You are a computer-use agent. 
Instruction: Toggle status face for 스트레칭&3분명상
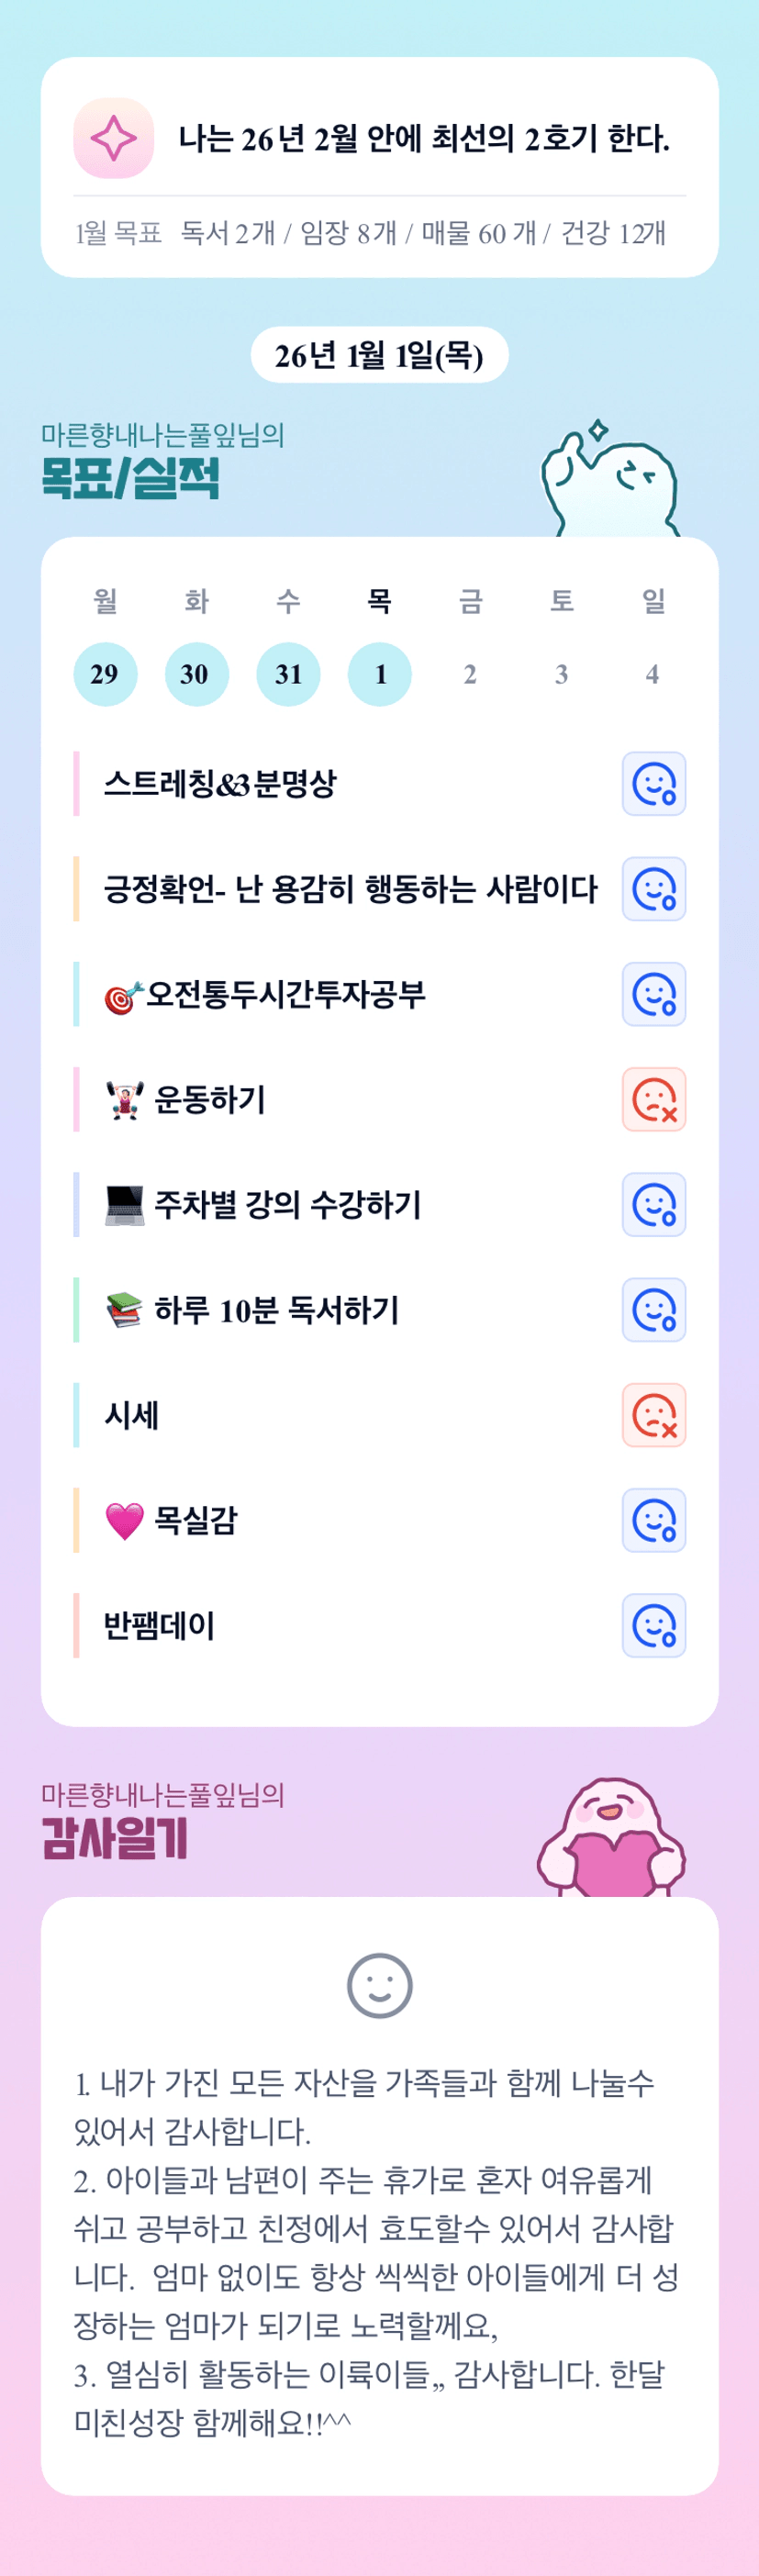[654, 784]
